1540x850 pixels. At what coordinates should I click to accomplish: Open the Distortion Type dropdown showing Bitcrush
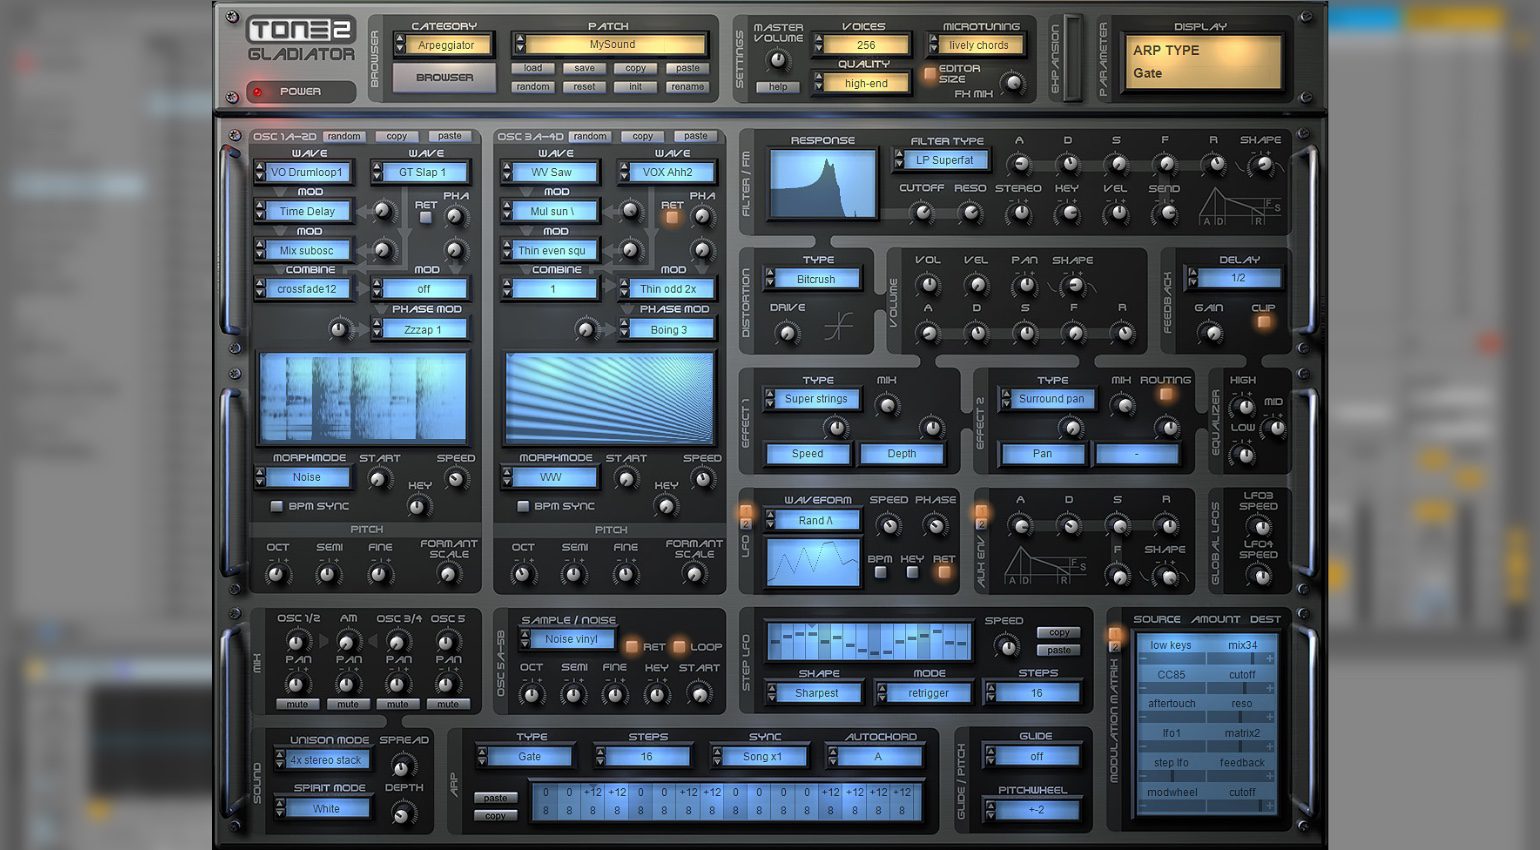[x=814, y=279]
